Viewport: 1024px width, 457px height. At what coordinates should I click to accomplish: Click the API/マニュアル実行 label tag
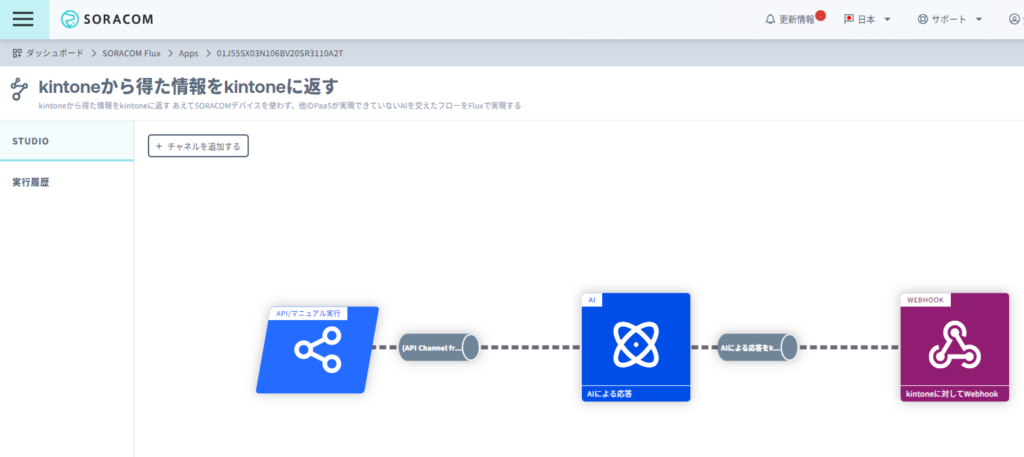(309, 313)
